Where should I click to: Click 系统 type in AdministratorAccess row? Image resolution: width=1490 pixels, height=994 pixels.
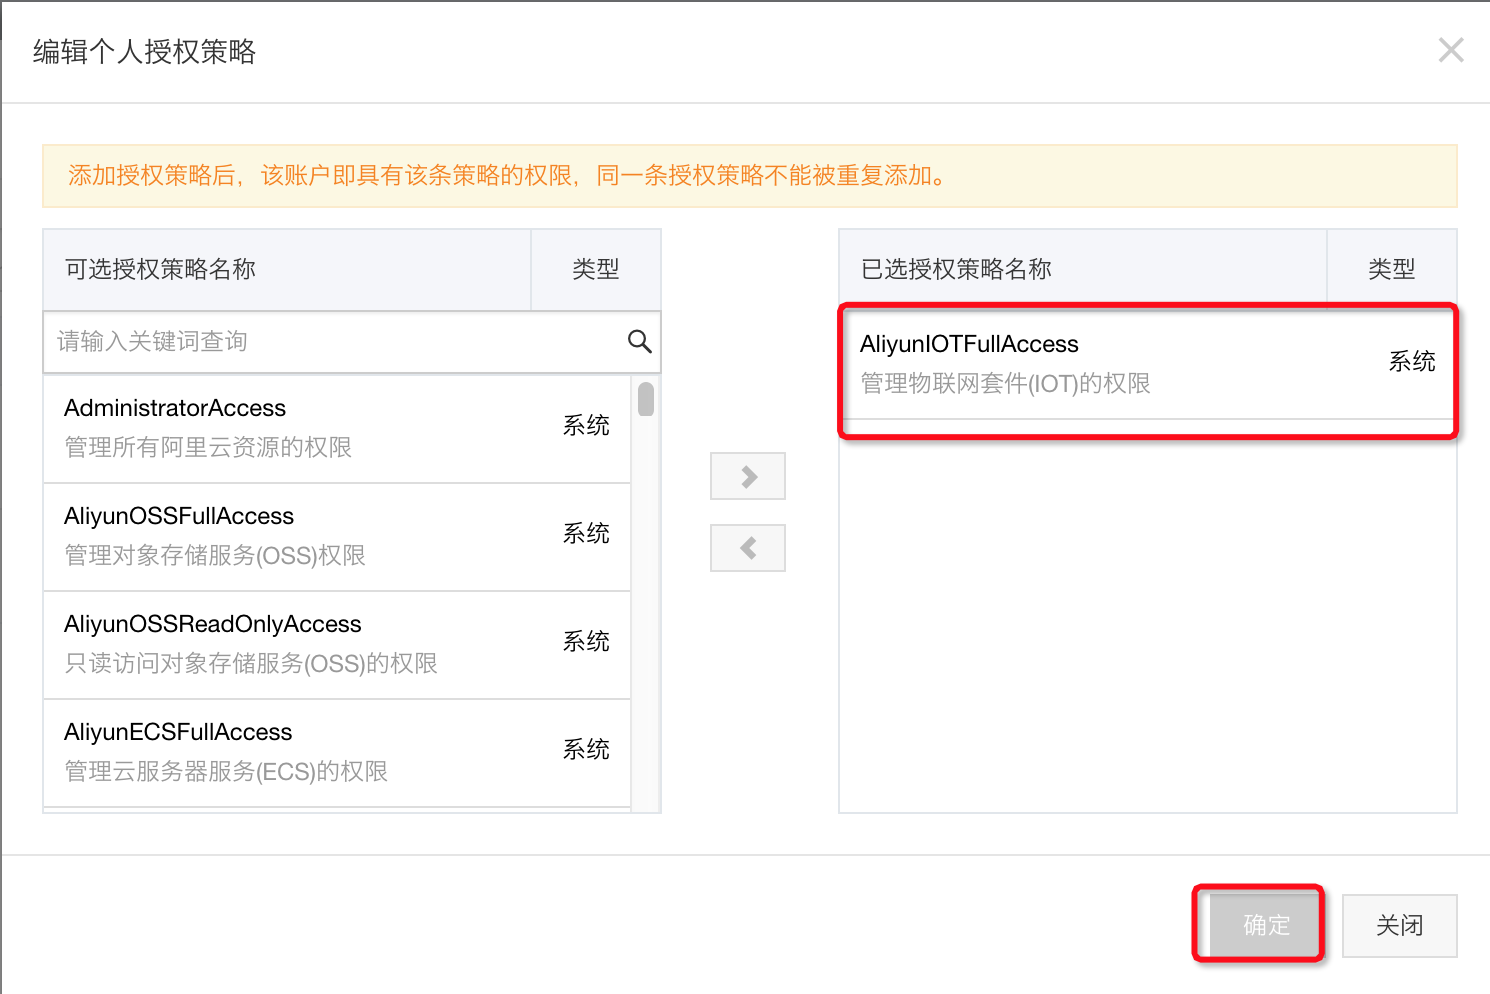(586, 425)
